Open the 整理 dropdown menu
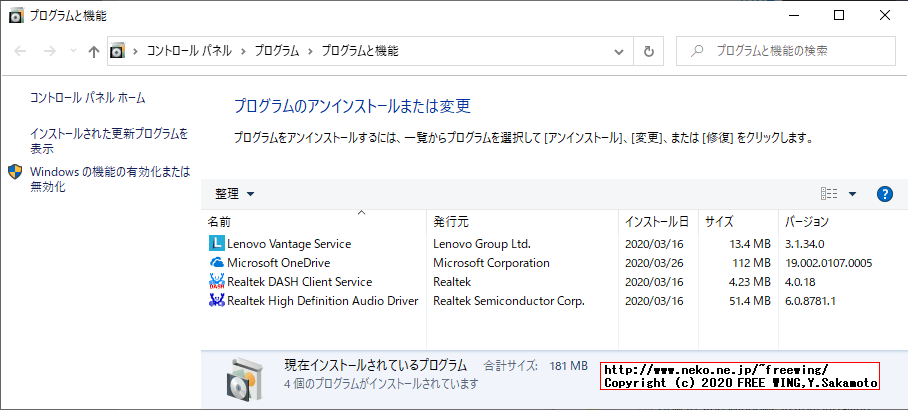The width and height of the screenshot is (908, 410). pos(235,194)
